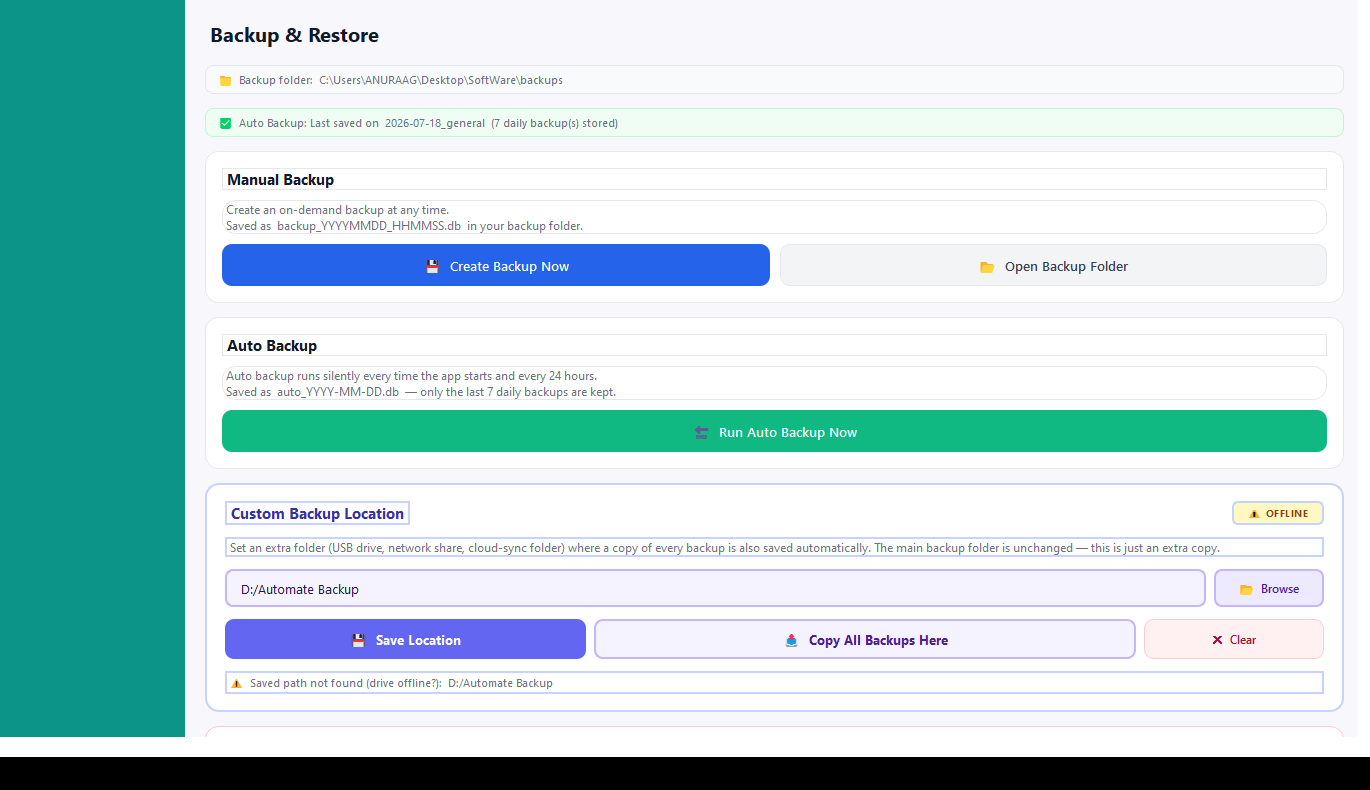This screenshot has width=1370, height=790.
Task: Click the red X icon on Clear
Action: 1217,640
